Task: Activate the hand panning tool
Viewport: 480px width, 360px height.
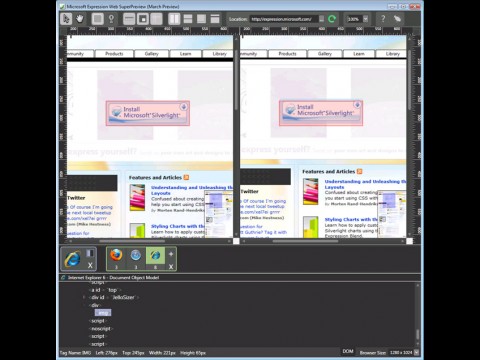Action: (x=79, y=19)
